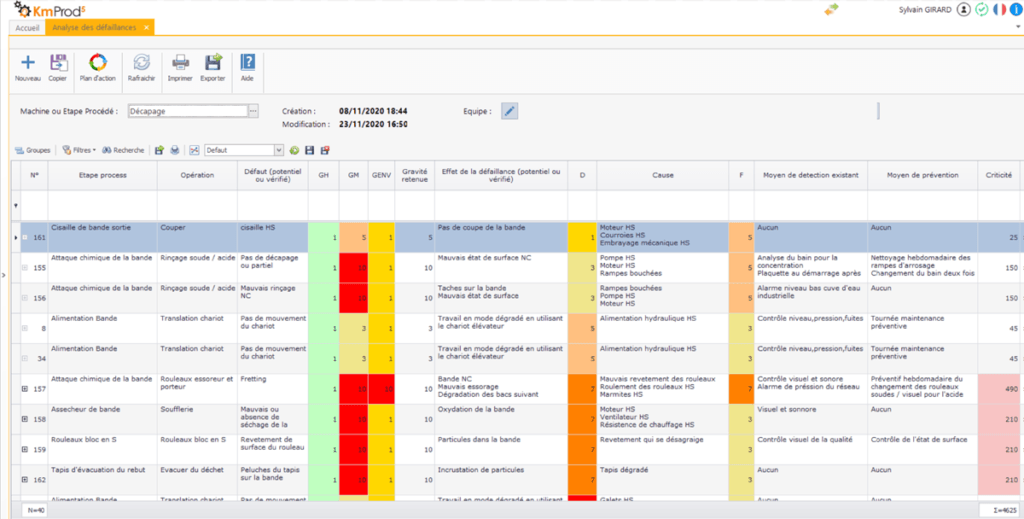This screenshot has height=519, width=1024.
Task: Click the Nouveau plus icon
Action: (x=27, y=63)
